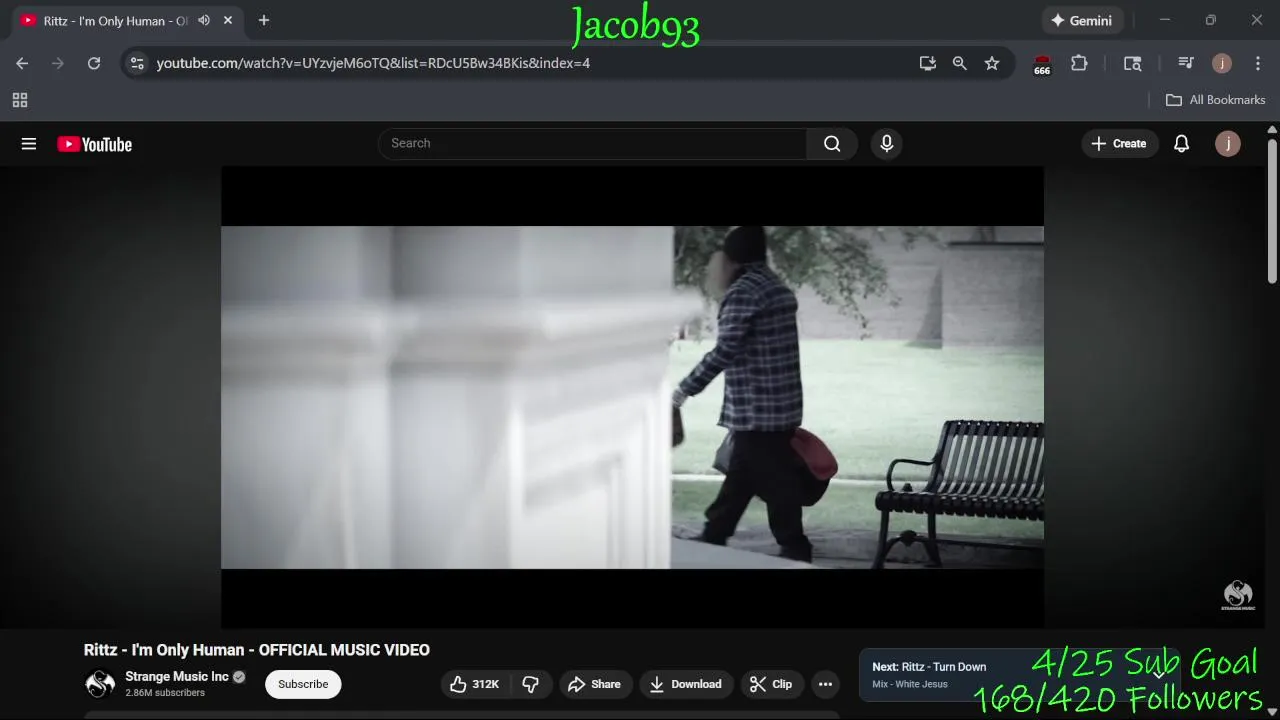Open the Chrome three-dot menu
Image resolution: width=1280 pixels, height=720 pixels.
(1258, 63)
